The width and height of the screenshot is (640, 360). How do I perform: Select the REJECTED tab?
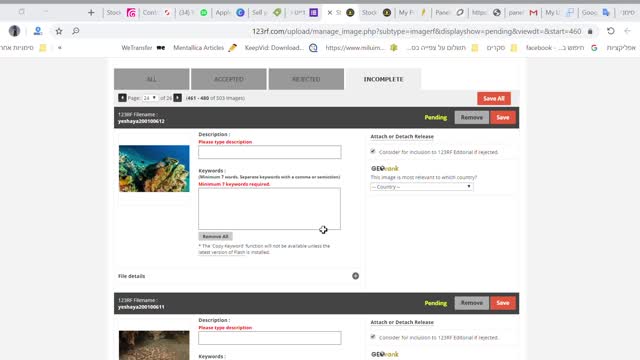point(306,79)
